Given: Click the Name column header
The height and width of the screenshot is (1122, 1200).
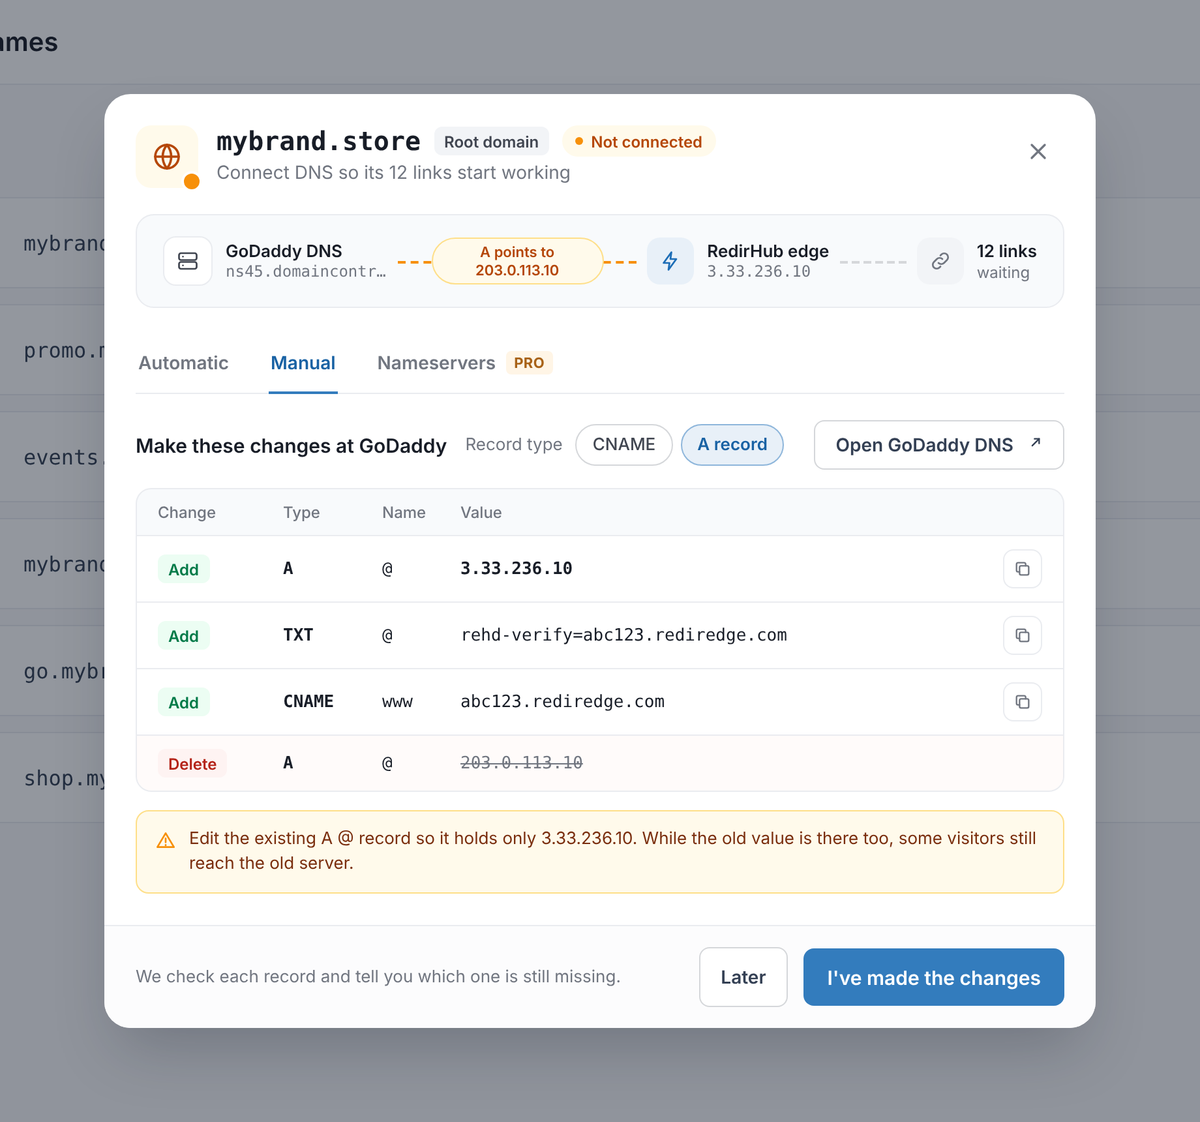Looking at the screenshot, I should point(403,512).
